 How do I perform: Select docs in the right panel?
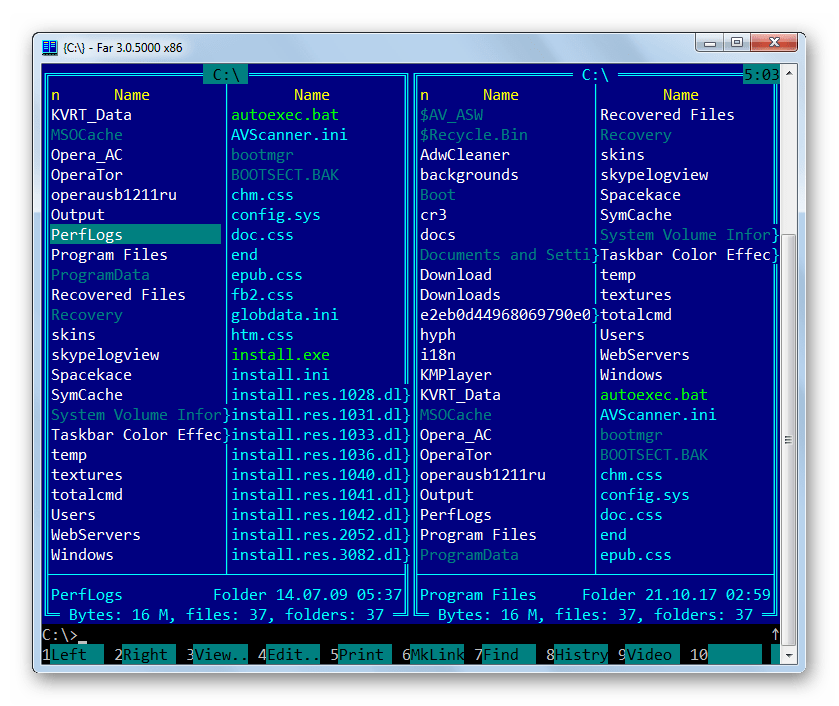[x=438, y=234]
